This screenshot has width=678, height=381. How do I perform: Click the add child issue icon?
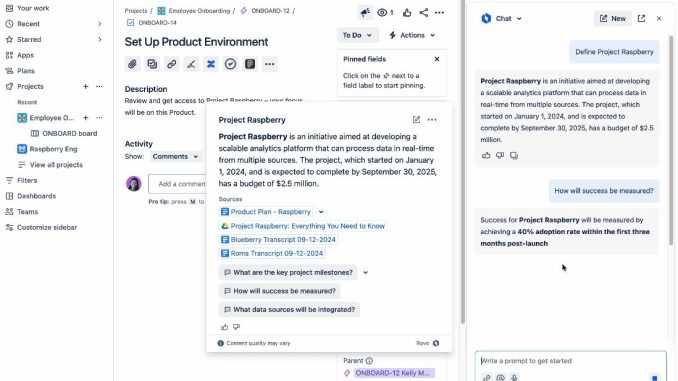pyautogui.click(x=152, y=64)
